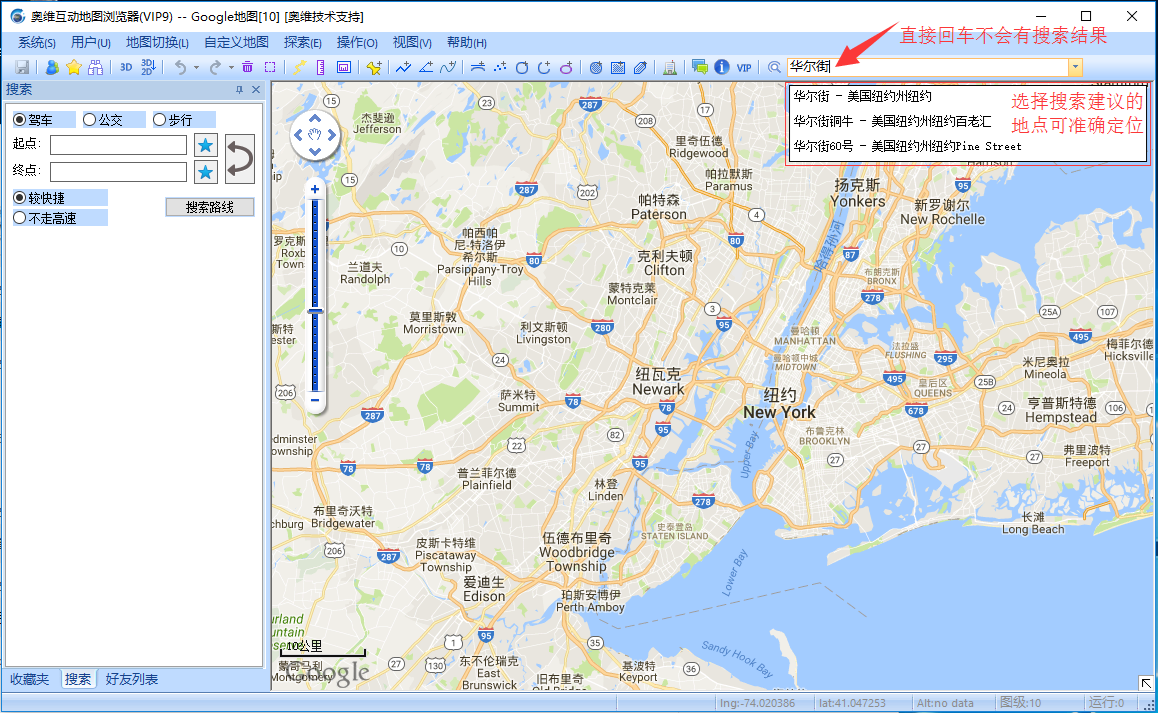Click the yellow lightning bolt icon
The image size is (1158, 713).
click(298, 67)
